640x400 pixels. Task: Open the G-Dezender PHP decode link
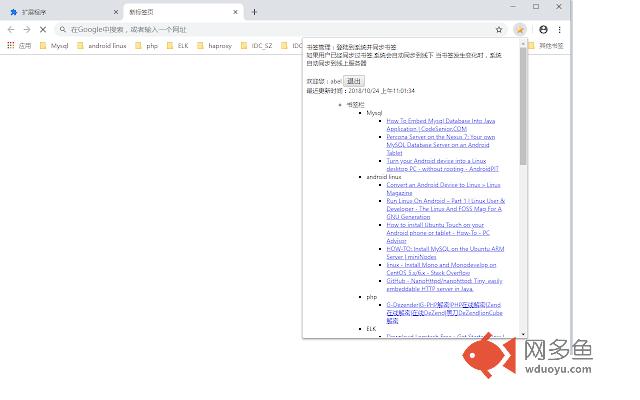pyautogui.click(x=444, y=313)
